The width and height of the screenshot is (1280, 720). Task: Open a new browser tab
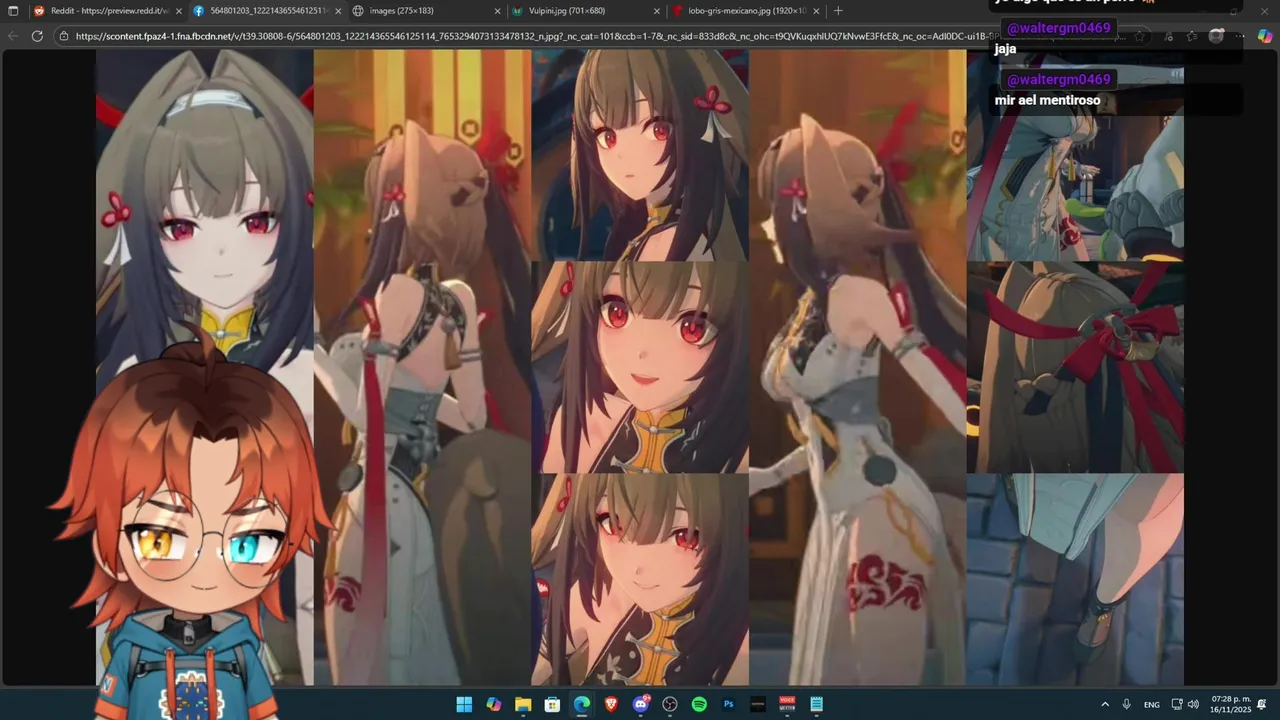pyautogui.click(x=838, y=11)
